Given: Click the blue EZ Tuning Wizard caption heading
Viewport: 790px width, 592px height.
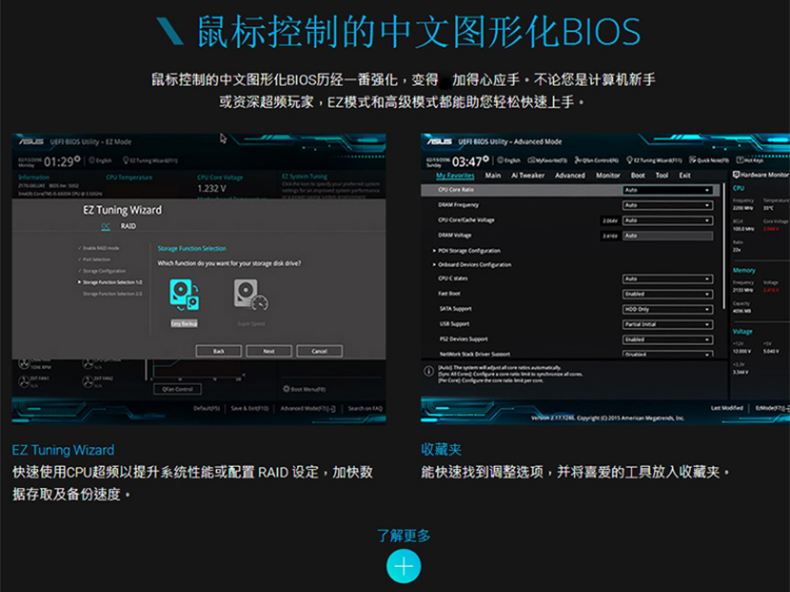Looking at the screenshot, I should click(x=63, y=449).
